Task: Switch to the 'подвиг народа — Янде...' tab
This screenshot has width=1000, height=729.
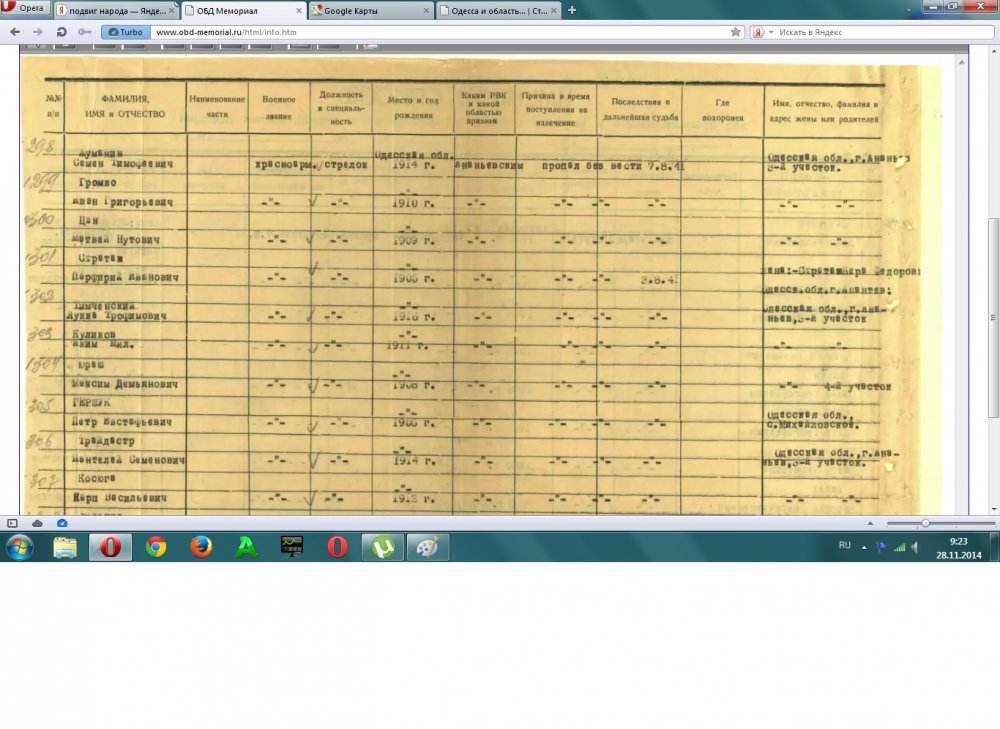Action: click(115, 11)
